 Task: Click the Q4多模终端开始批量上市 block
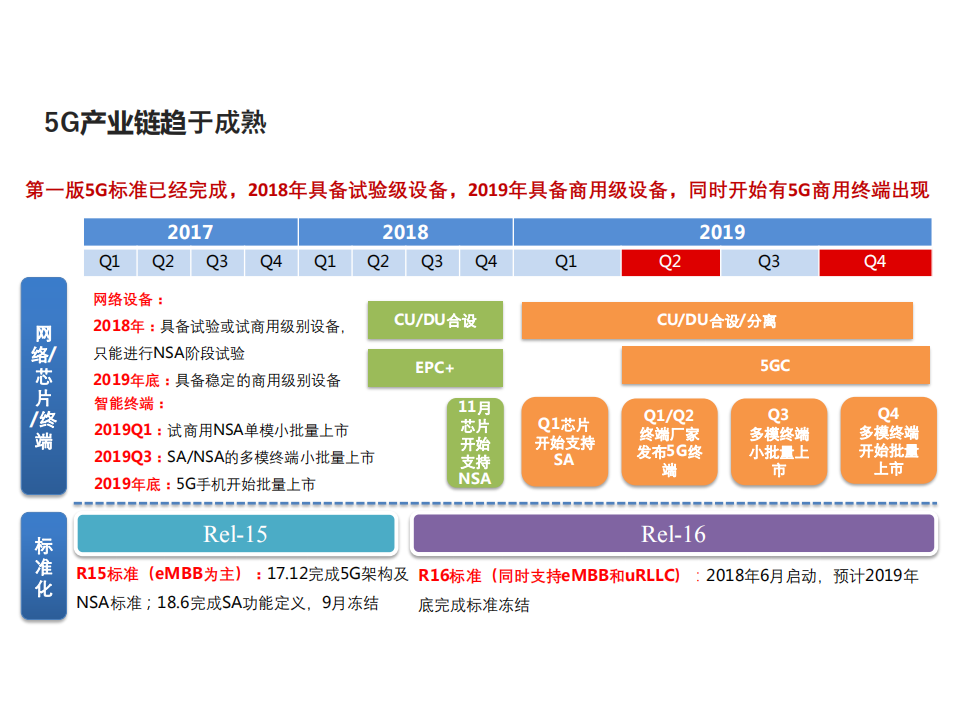click(x=887, y=441)
